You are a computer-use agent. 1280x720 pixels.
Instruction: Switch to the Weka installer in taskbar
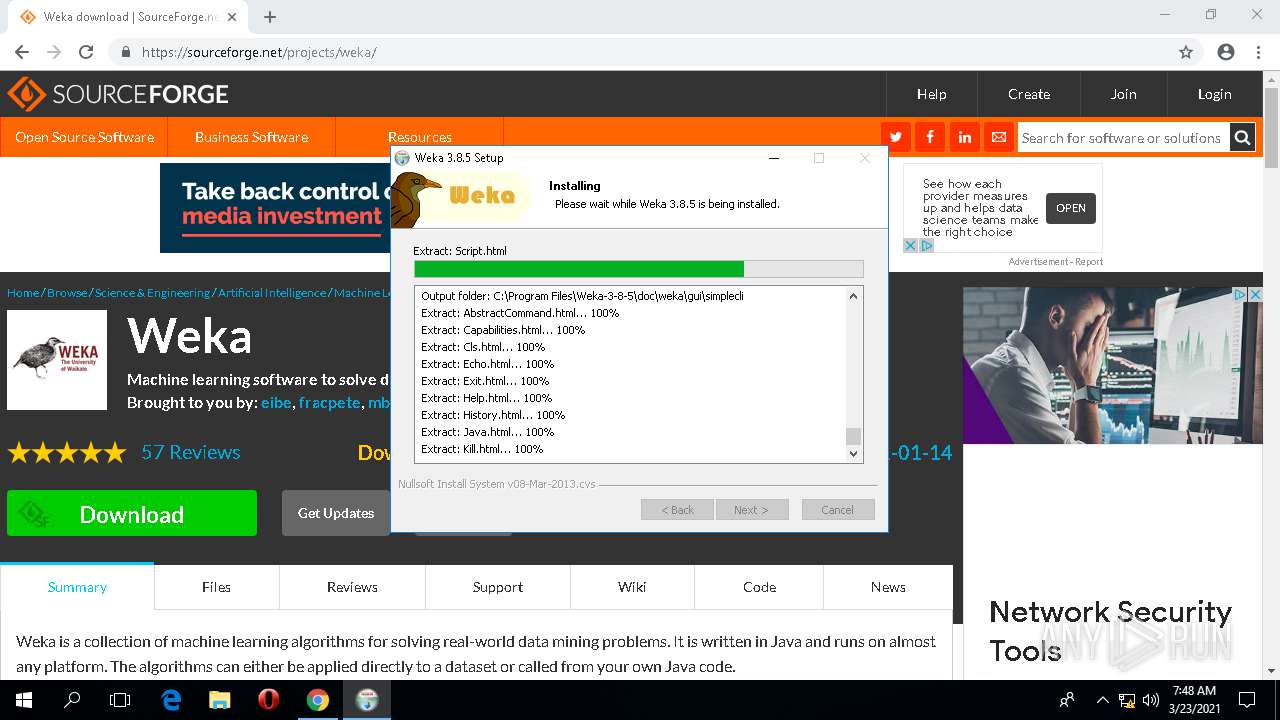pyautogui.click(x=366, y=700)
